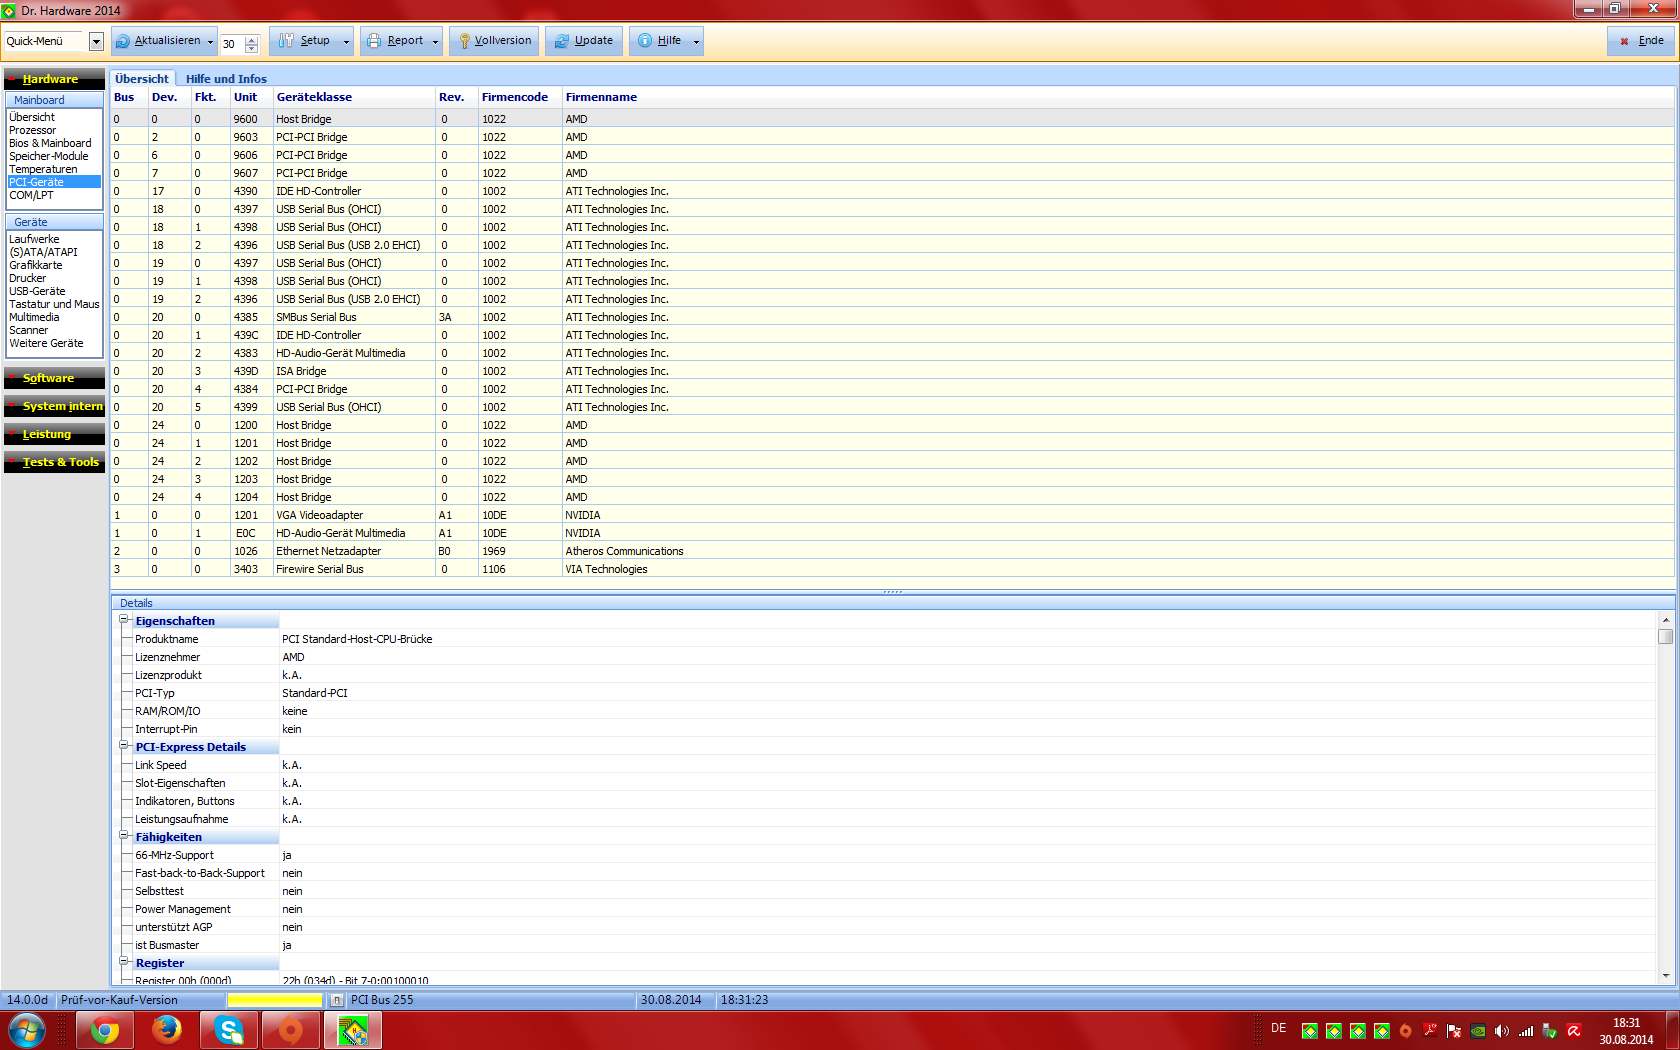Click the Origin tray icon
This screenshot has width=1680, height=1050.
click(x=1405, y=1031)
